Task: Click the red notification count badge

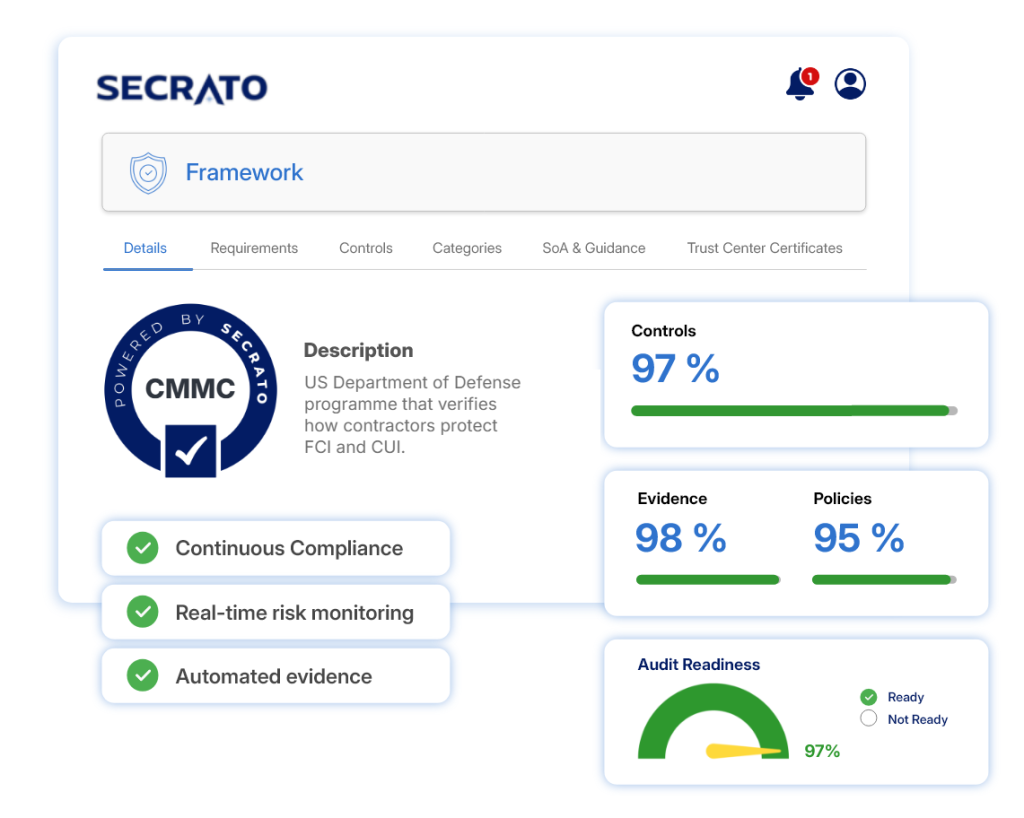Action: point(810,76)
